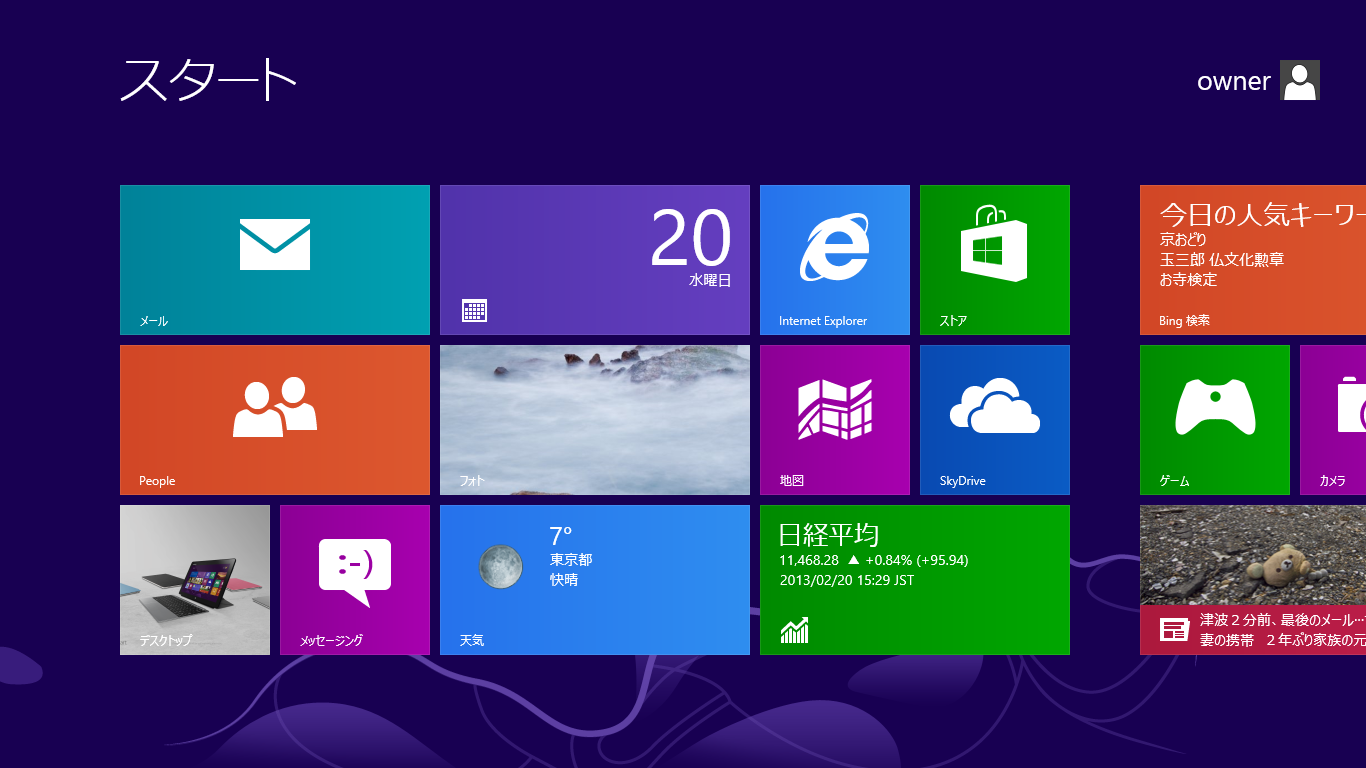Open the Maps (地図) tile
The height and width of the screenshot is (768, 1366).
[x=835, y=420]
